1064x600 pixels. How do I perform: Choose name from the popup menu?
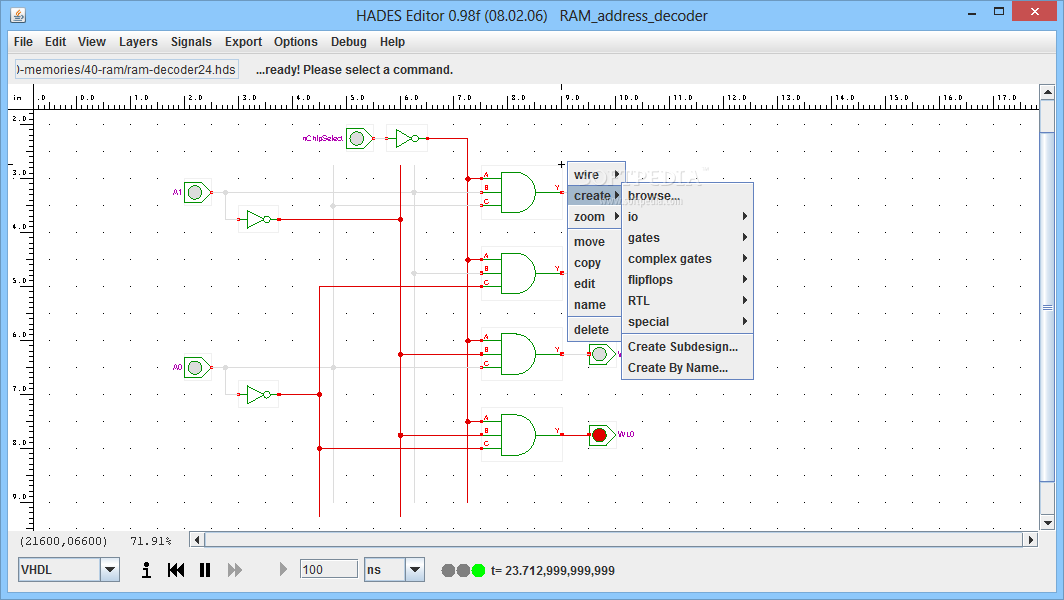tap(595, 305)
